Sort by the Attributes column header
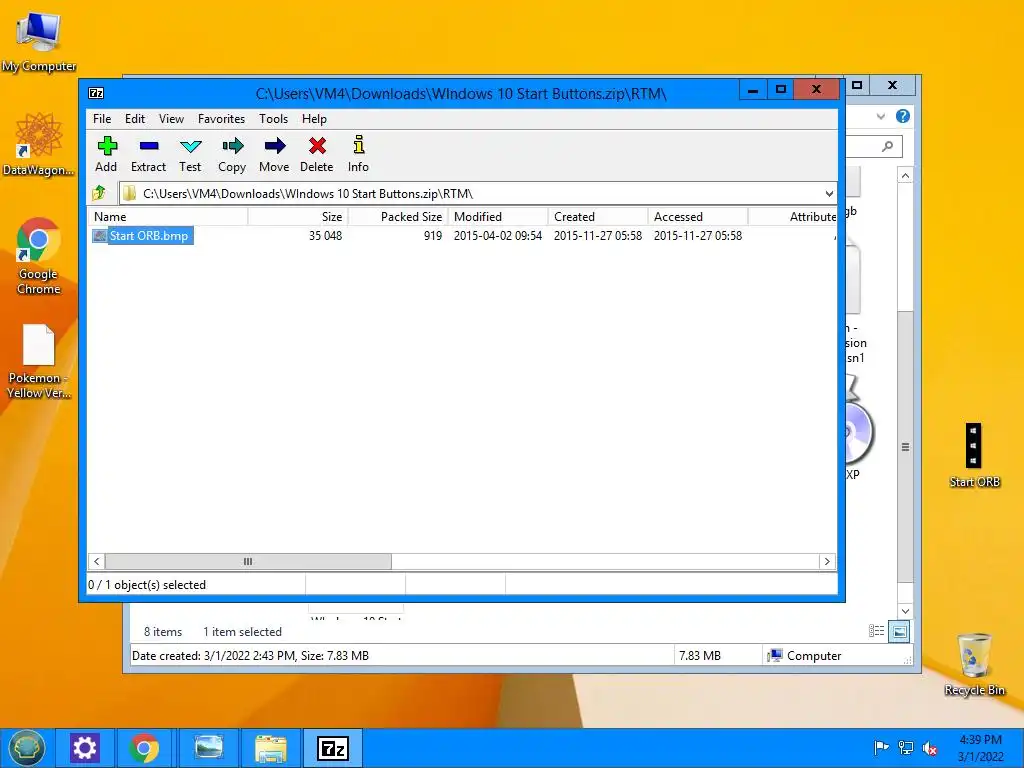 [792, 217]
